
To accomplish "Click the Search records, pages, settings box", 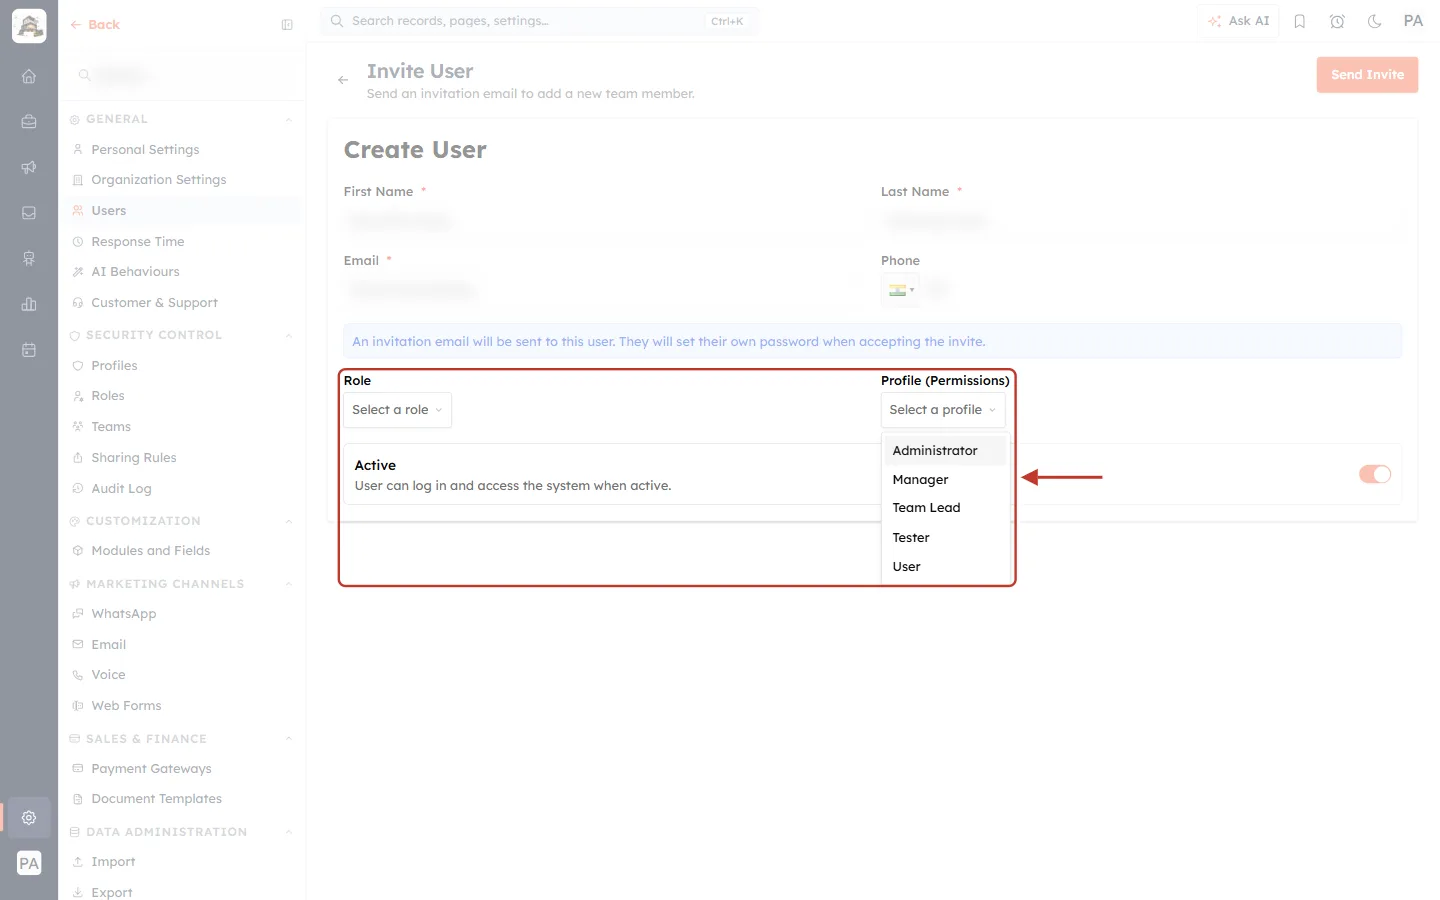I will 539,21.
